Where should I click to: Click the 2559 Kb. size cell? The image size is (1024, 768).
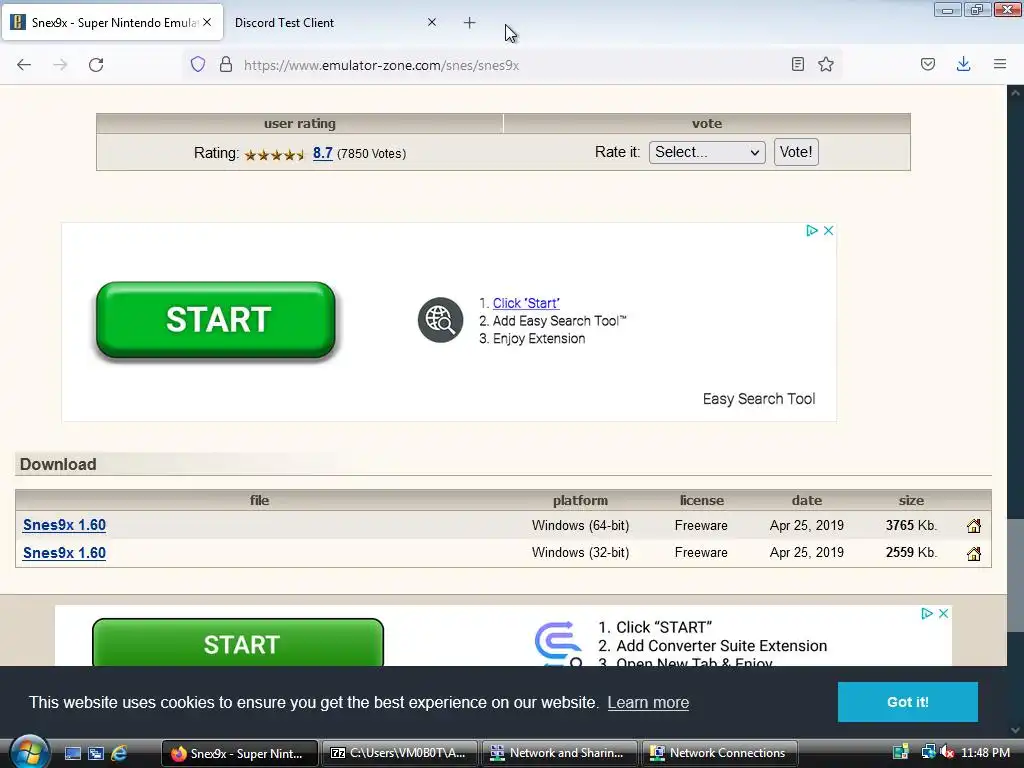911,552
